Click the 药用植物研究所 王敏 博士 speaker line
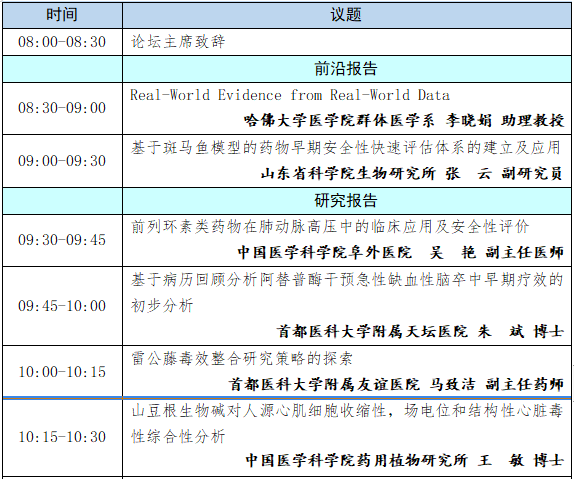 pyautogui.click(x=404, y=460)
